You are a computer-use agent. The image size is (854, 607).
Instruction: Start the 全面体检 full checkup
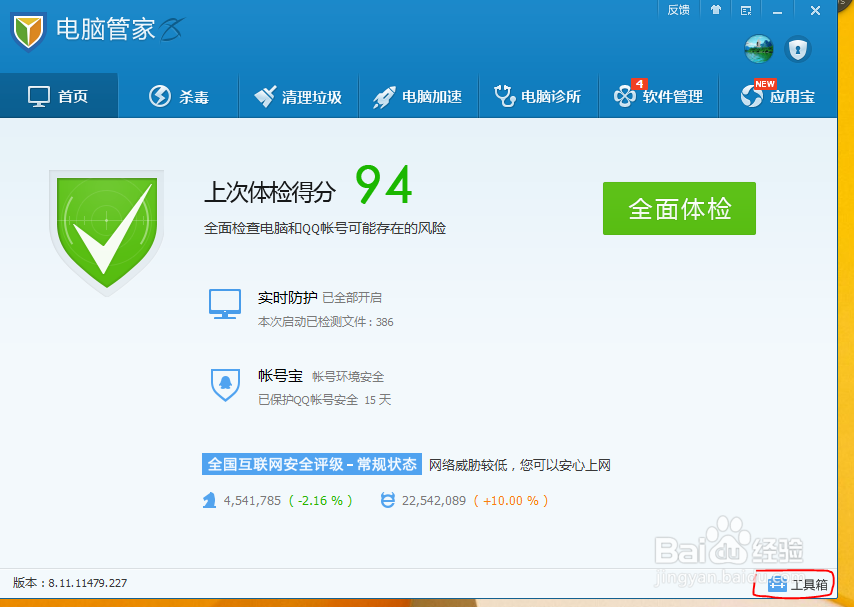[679, 209]
